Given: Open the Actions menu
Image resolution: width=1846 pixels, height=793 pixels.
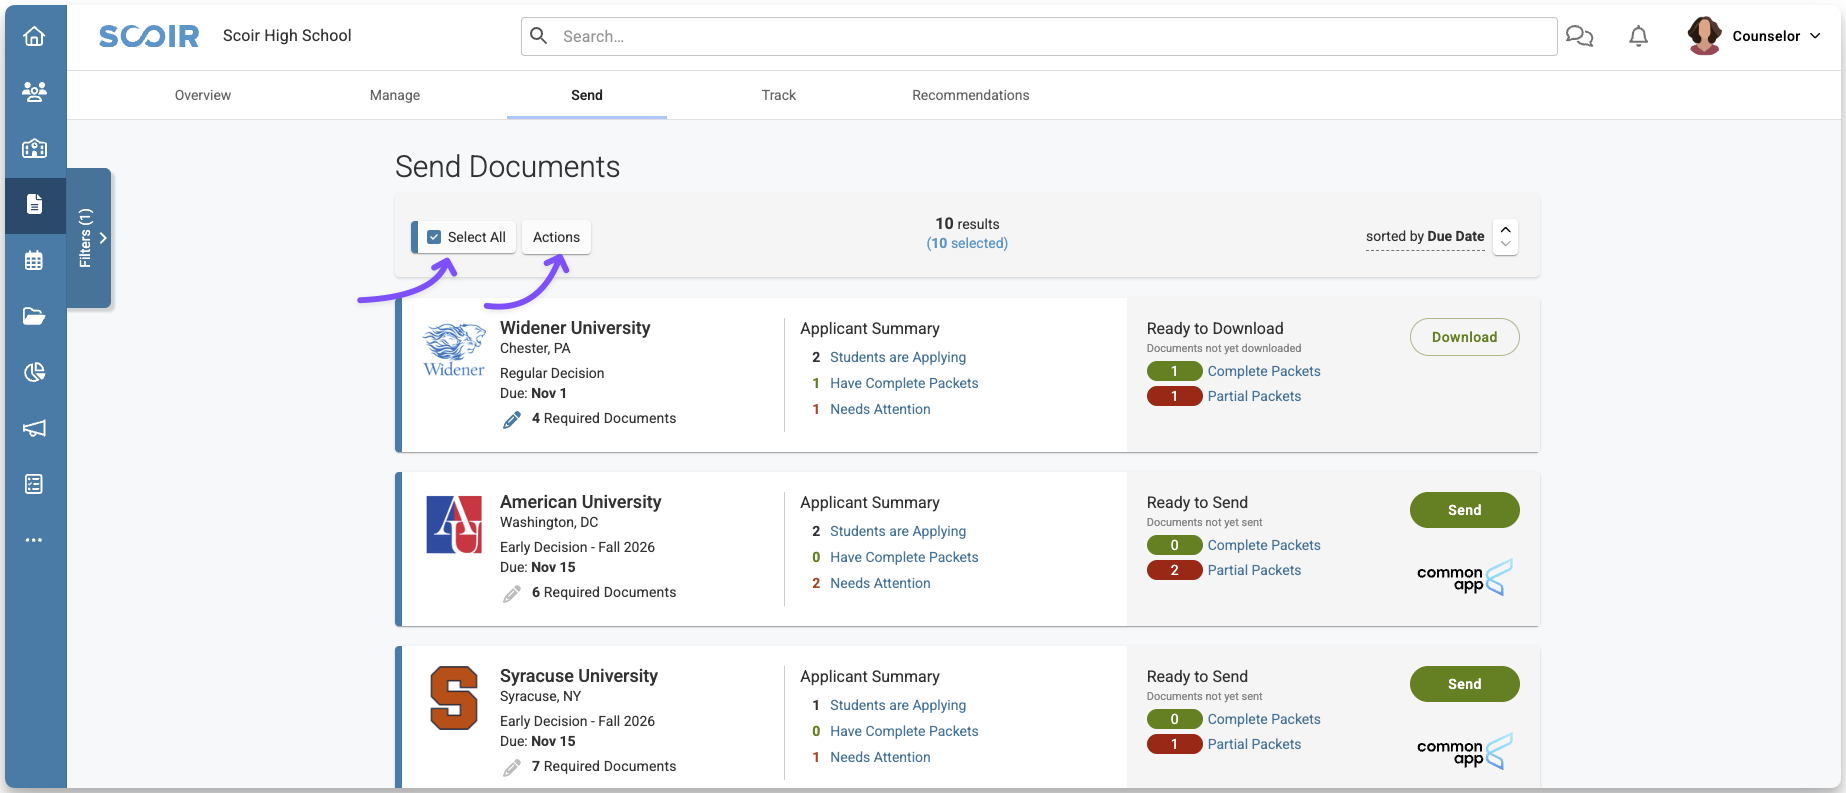Looking at the screenshot, I should point(556,237).
